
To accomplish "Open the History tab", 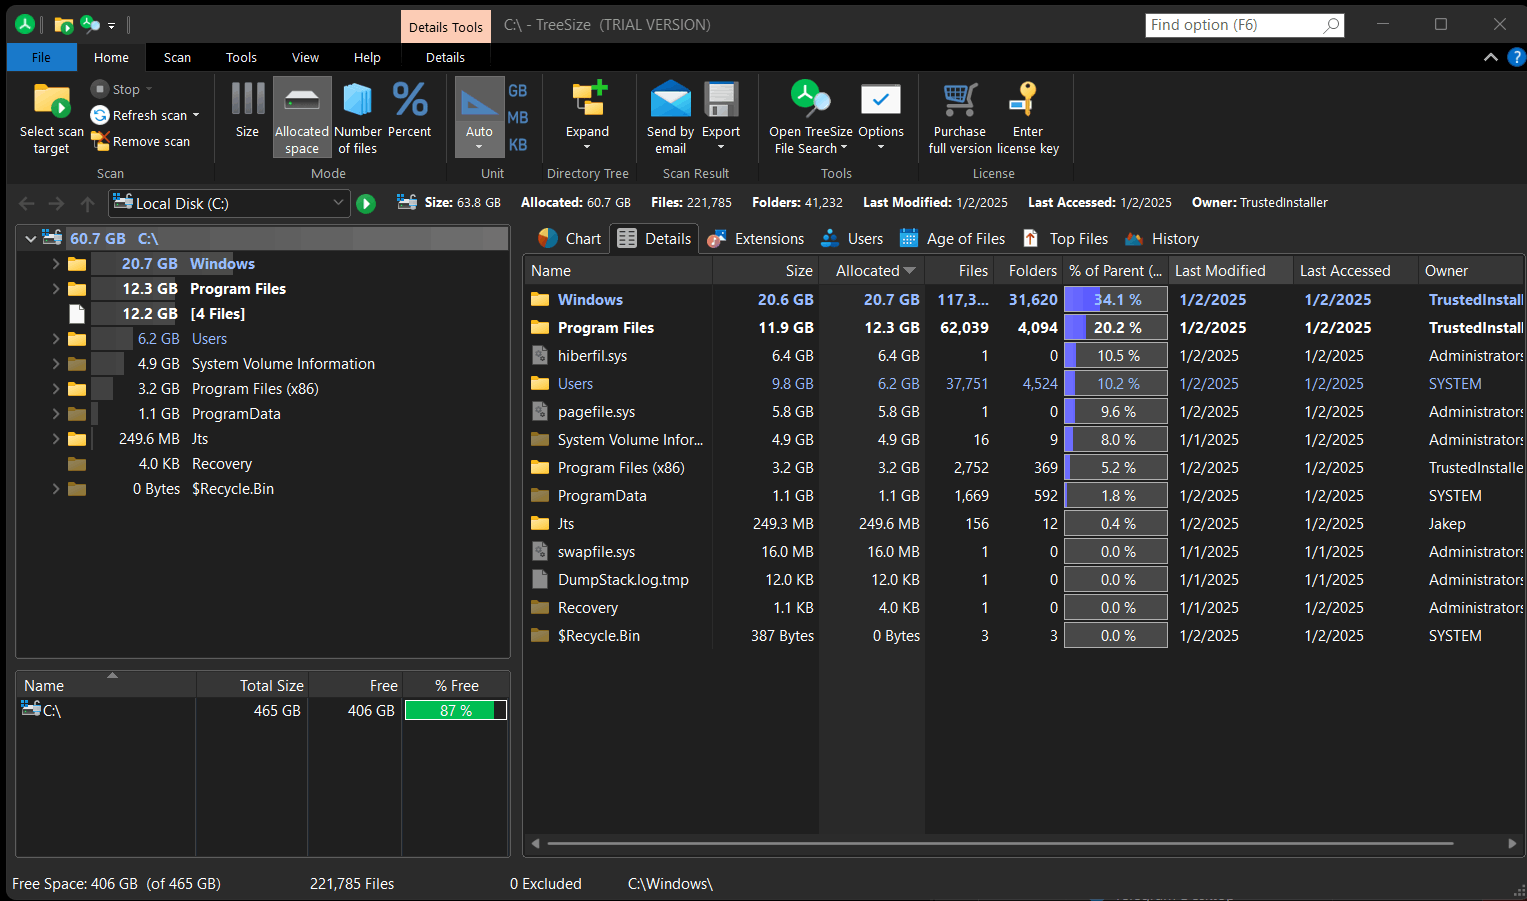I will [1162, 238].
